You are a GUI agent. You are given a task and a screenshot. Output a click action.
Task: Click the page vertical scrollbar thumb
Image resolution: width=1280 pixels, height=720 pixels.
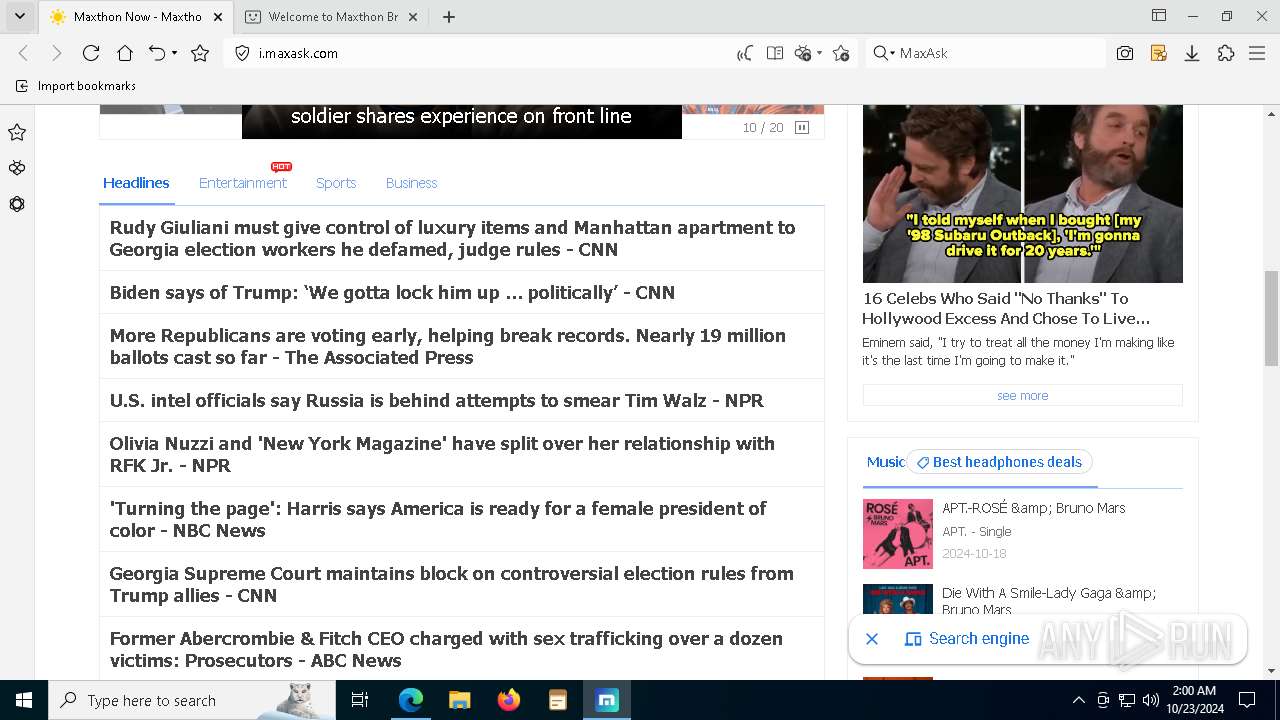click(1272, 318)
